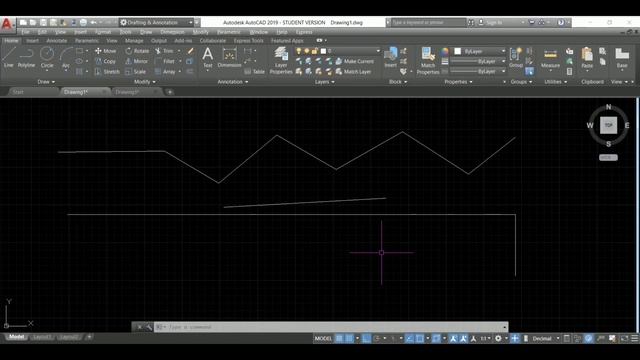Toggle 2D object snap in status bar
640x360 pixels.
[x=420, y=338]
